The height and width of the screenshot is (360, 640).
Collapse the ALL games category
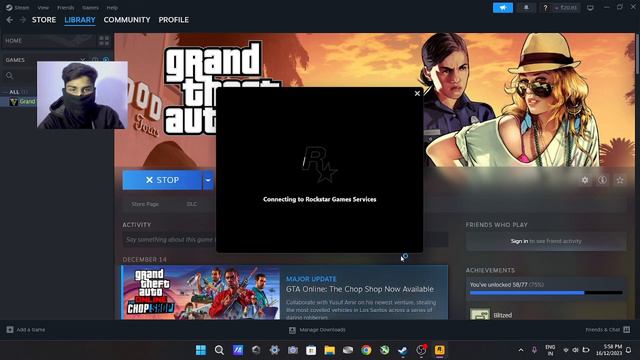click(14, 92)
